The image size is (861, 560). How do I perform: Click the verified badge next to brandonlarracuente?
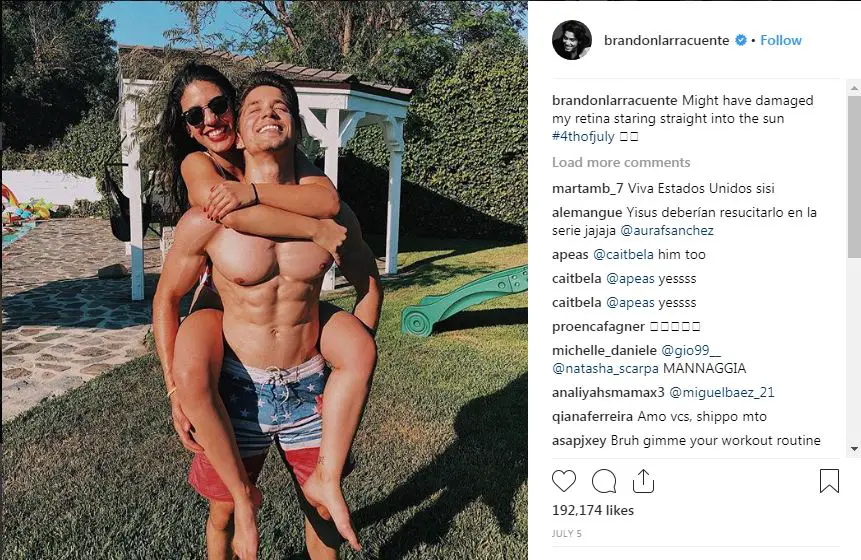(741, 40)
